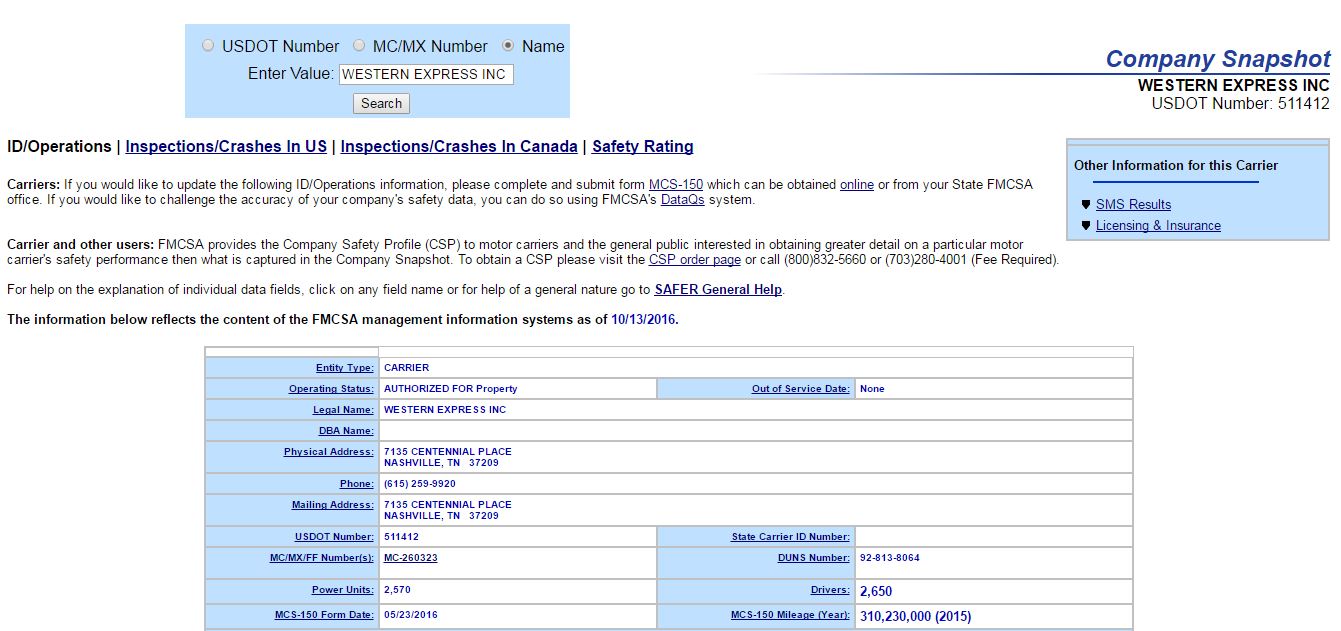Go to the Safety Rating section
Screen dimensions: 1341x631
tap(643, 147)
